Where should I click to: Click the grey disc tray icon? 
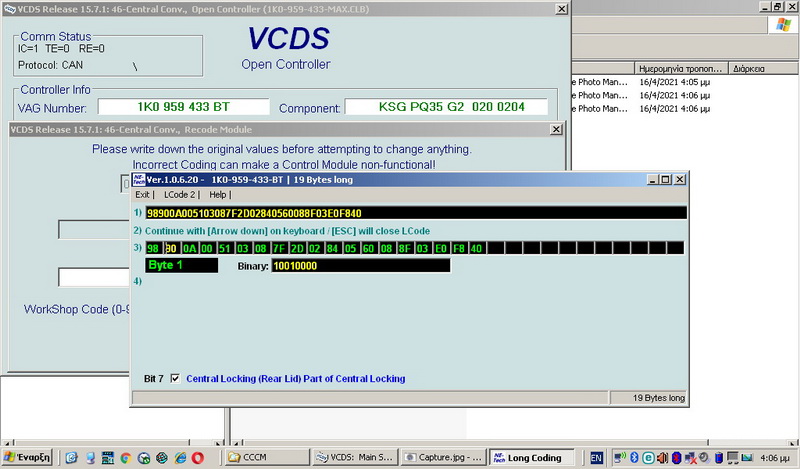tap(704, 458)
